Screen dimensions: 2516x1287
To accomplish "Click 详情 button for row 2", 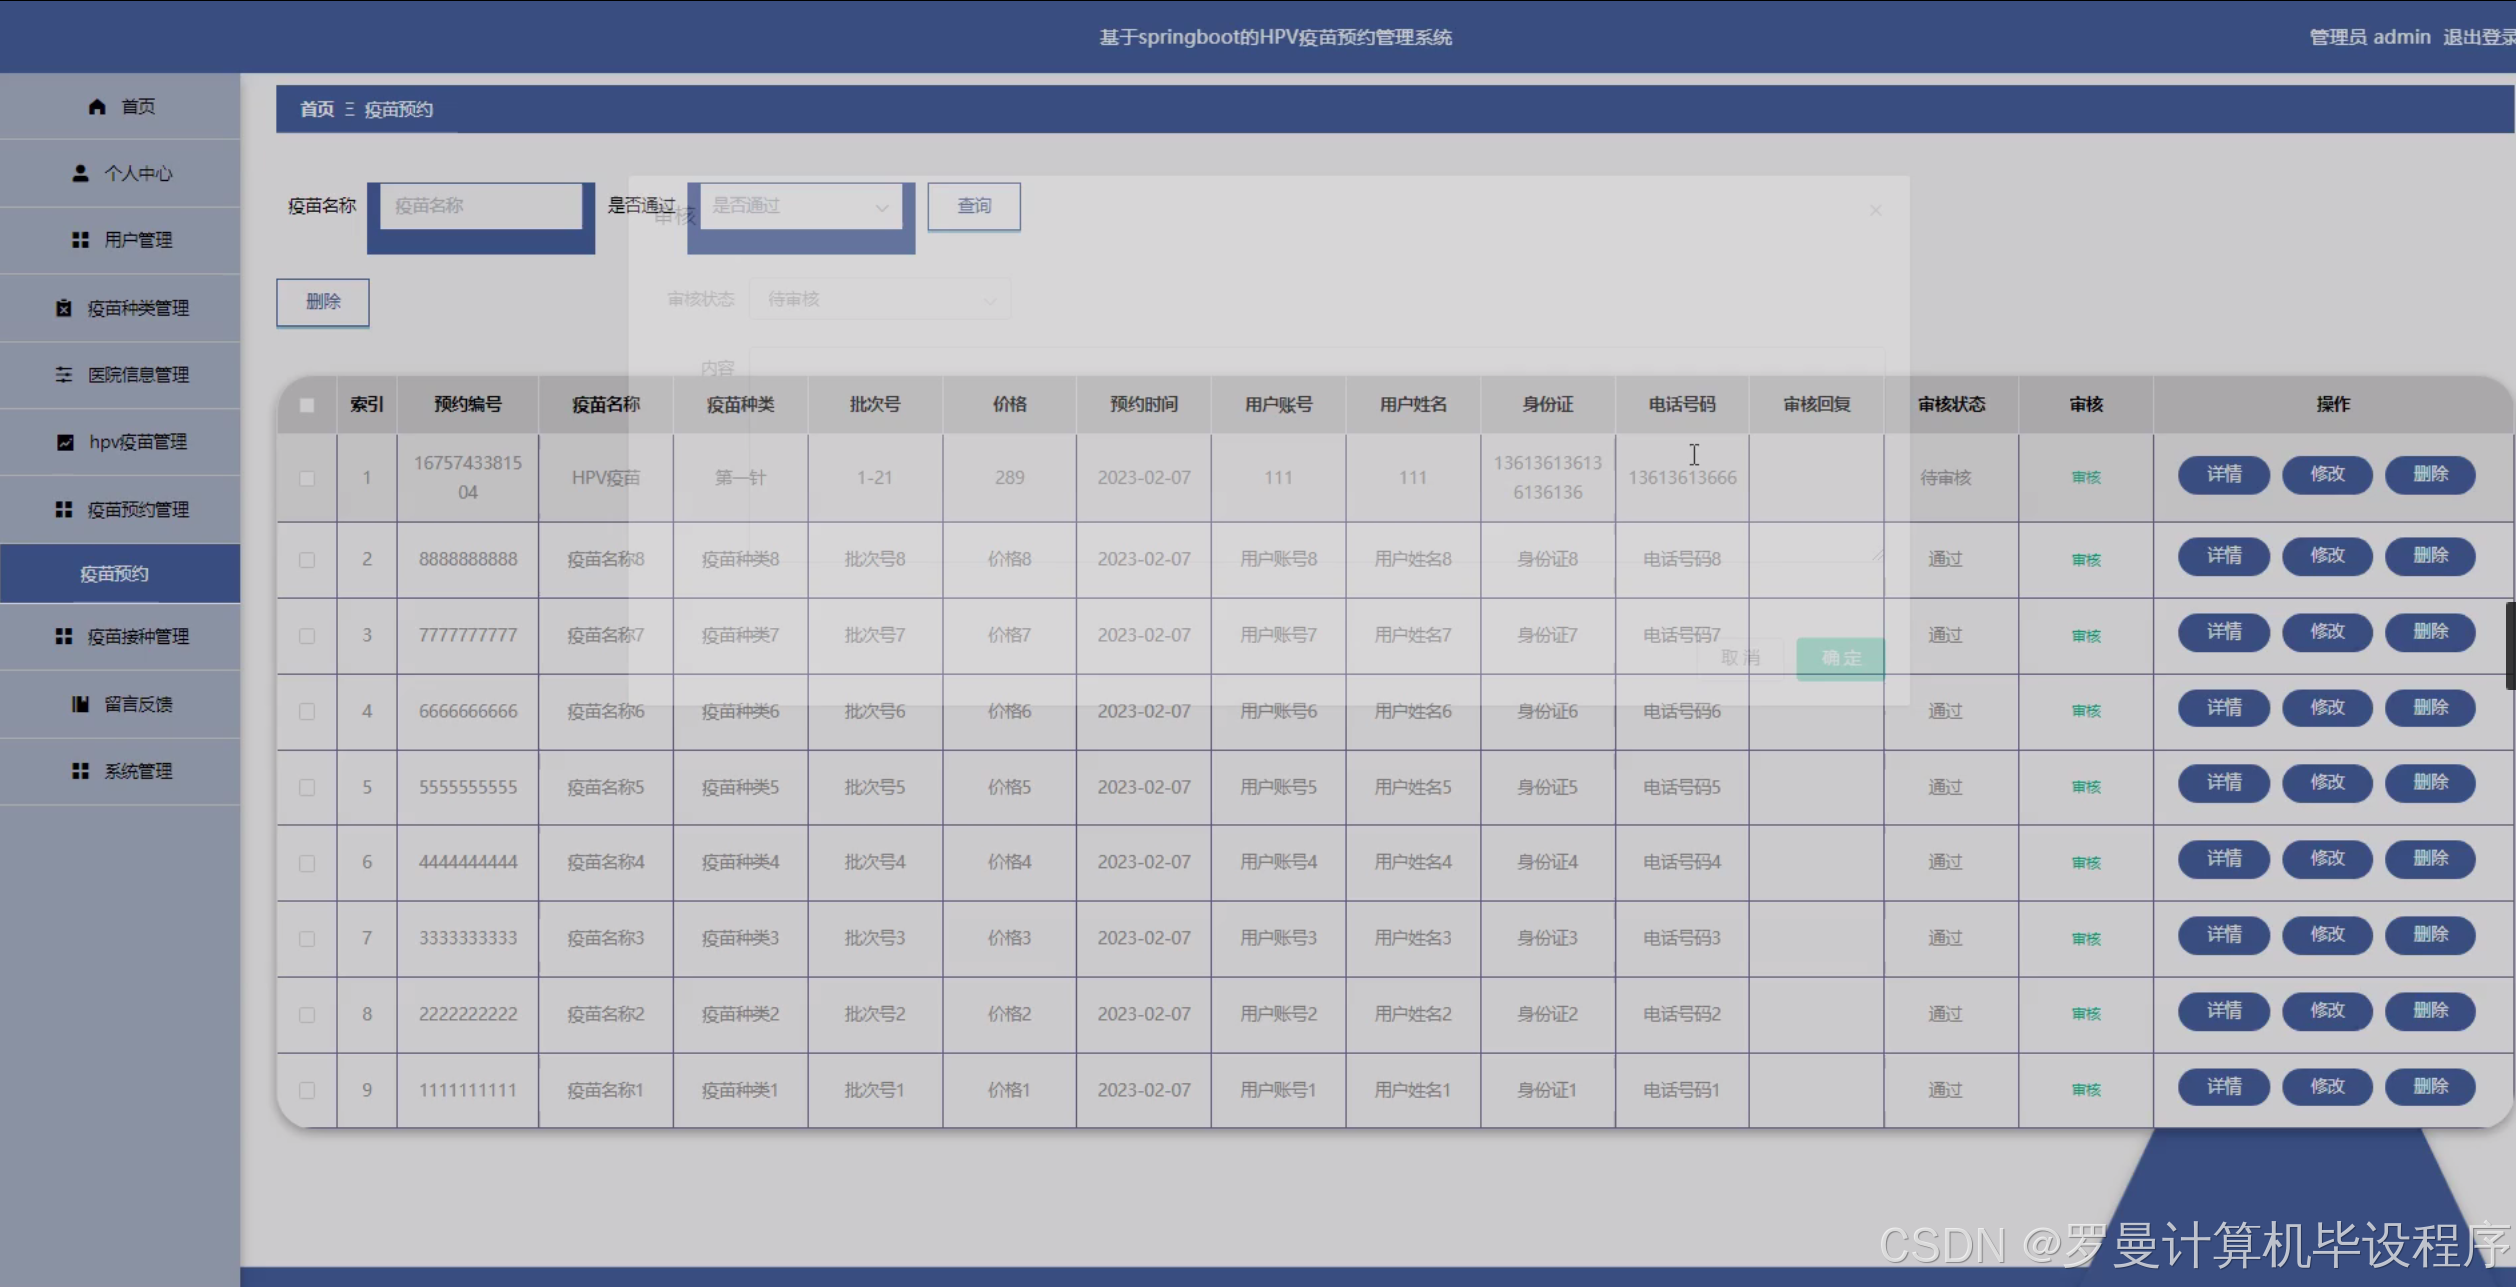I will pyautogui.click(x=2223, y=556).
